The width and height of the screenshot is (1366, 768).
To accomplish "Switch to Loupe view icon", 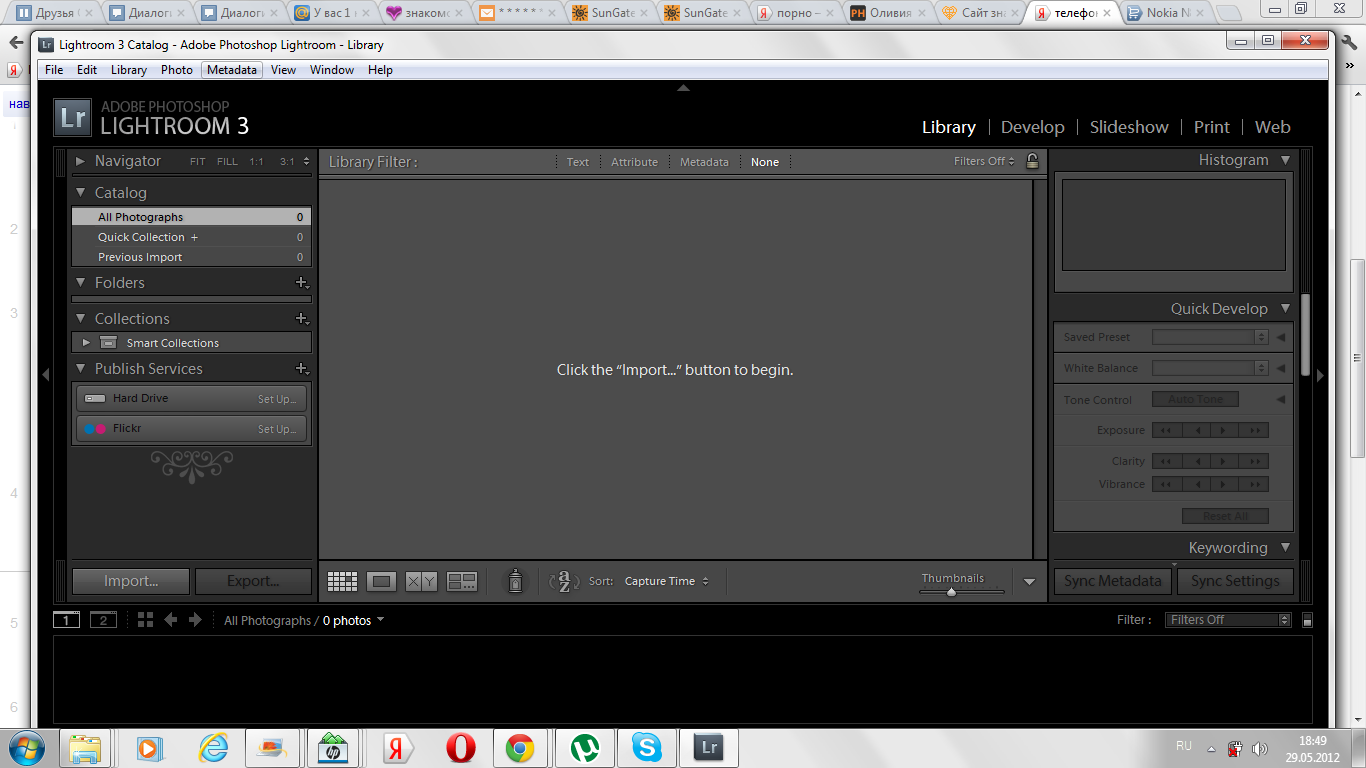I will click(382, 581).
